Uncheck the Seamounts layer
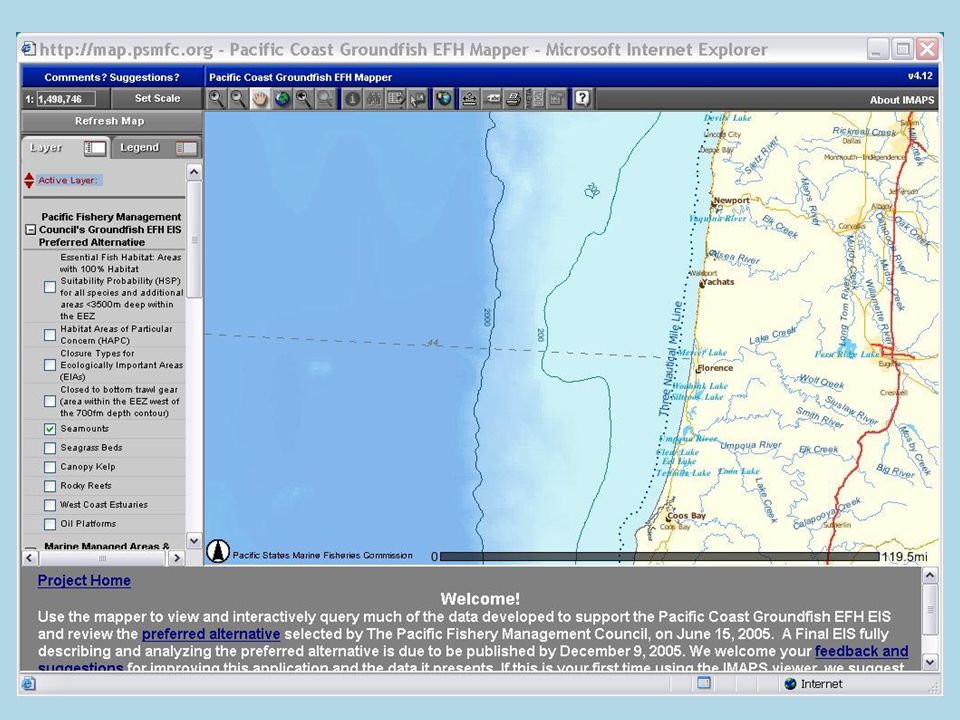Screen dimensions: 960x720 (50, 429)
